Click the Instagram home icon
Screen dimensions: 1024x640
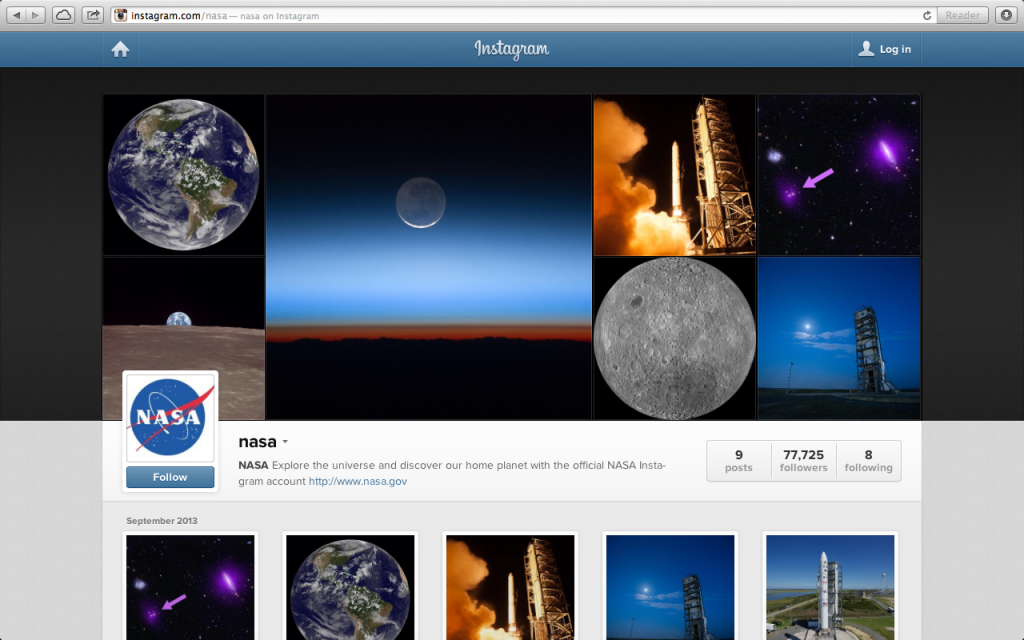(120, 48)
